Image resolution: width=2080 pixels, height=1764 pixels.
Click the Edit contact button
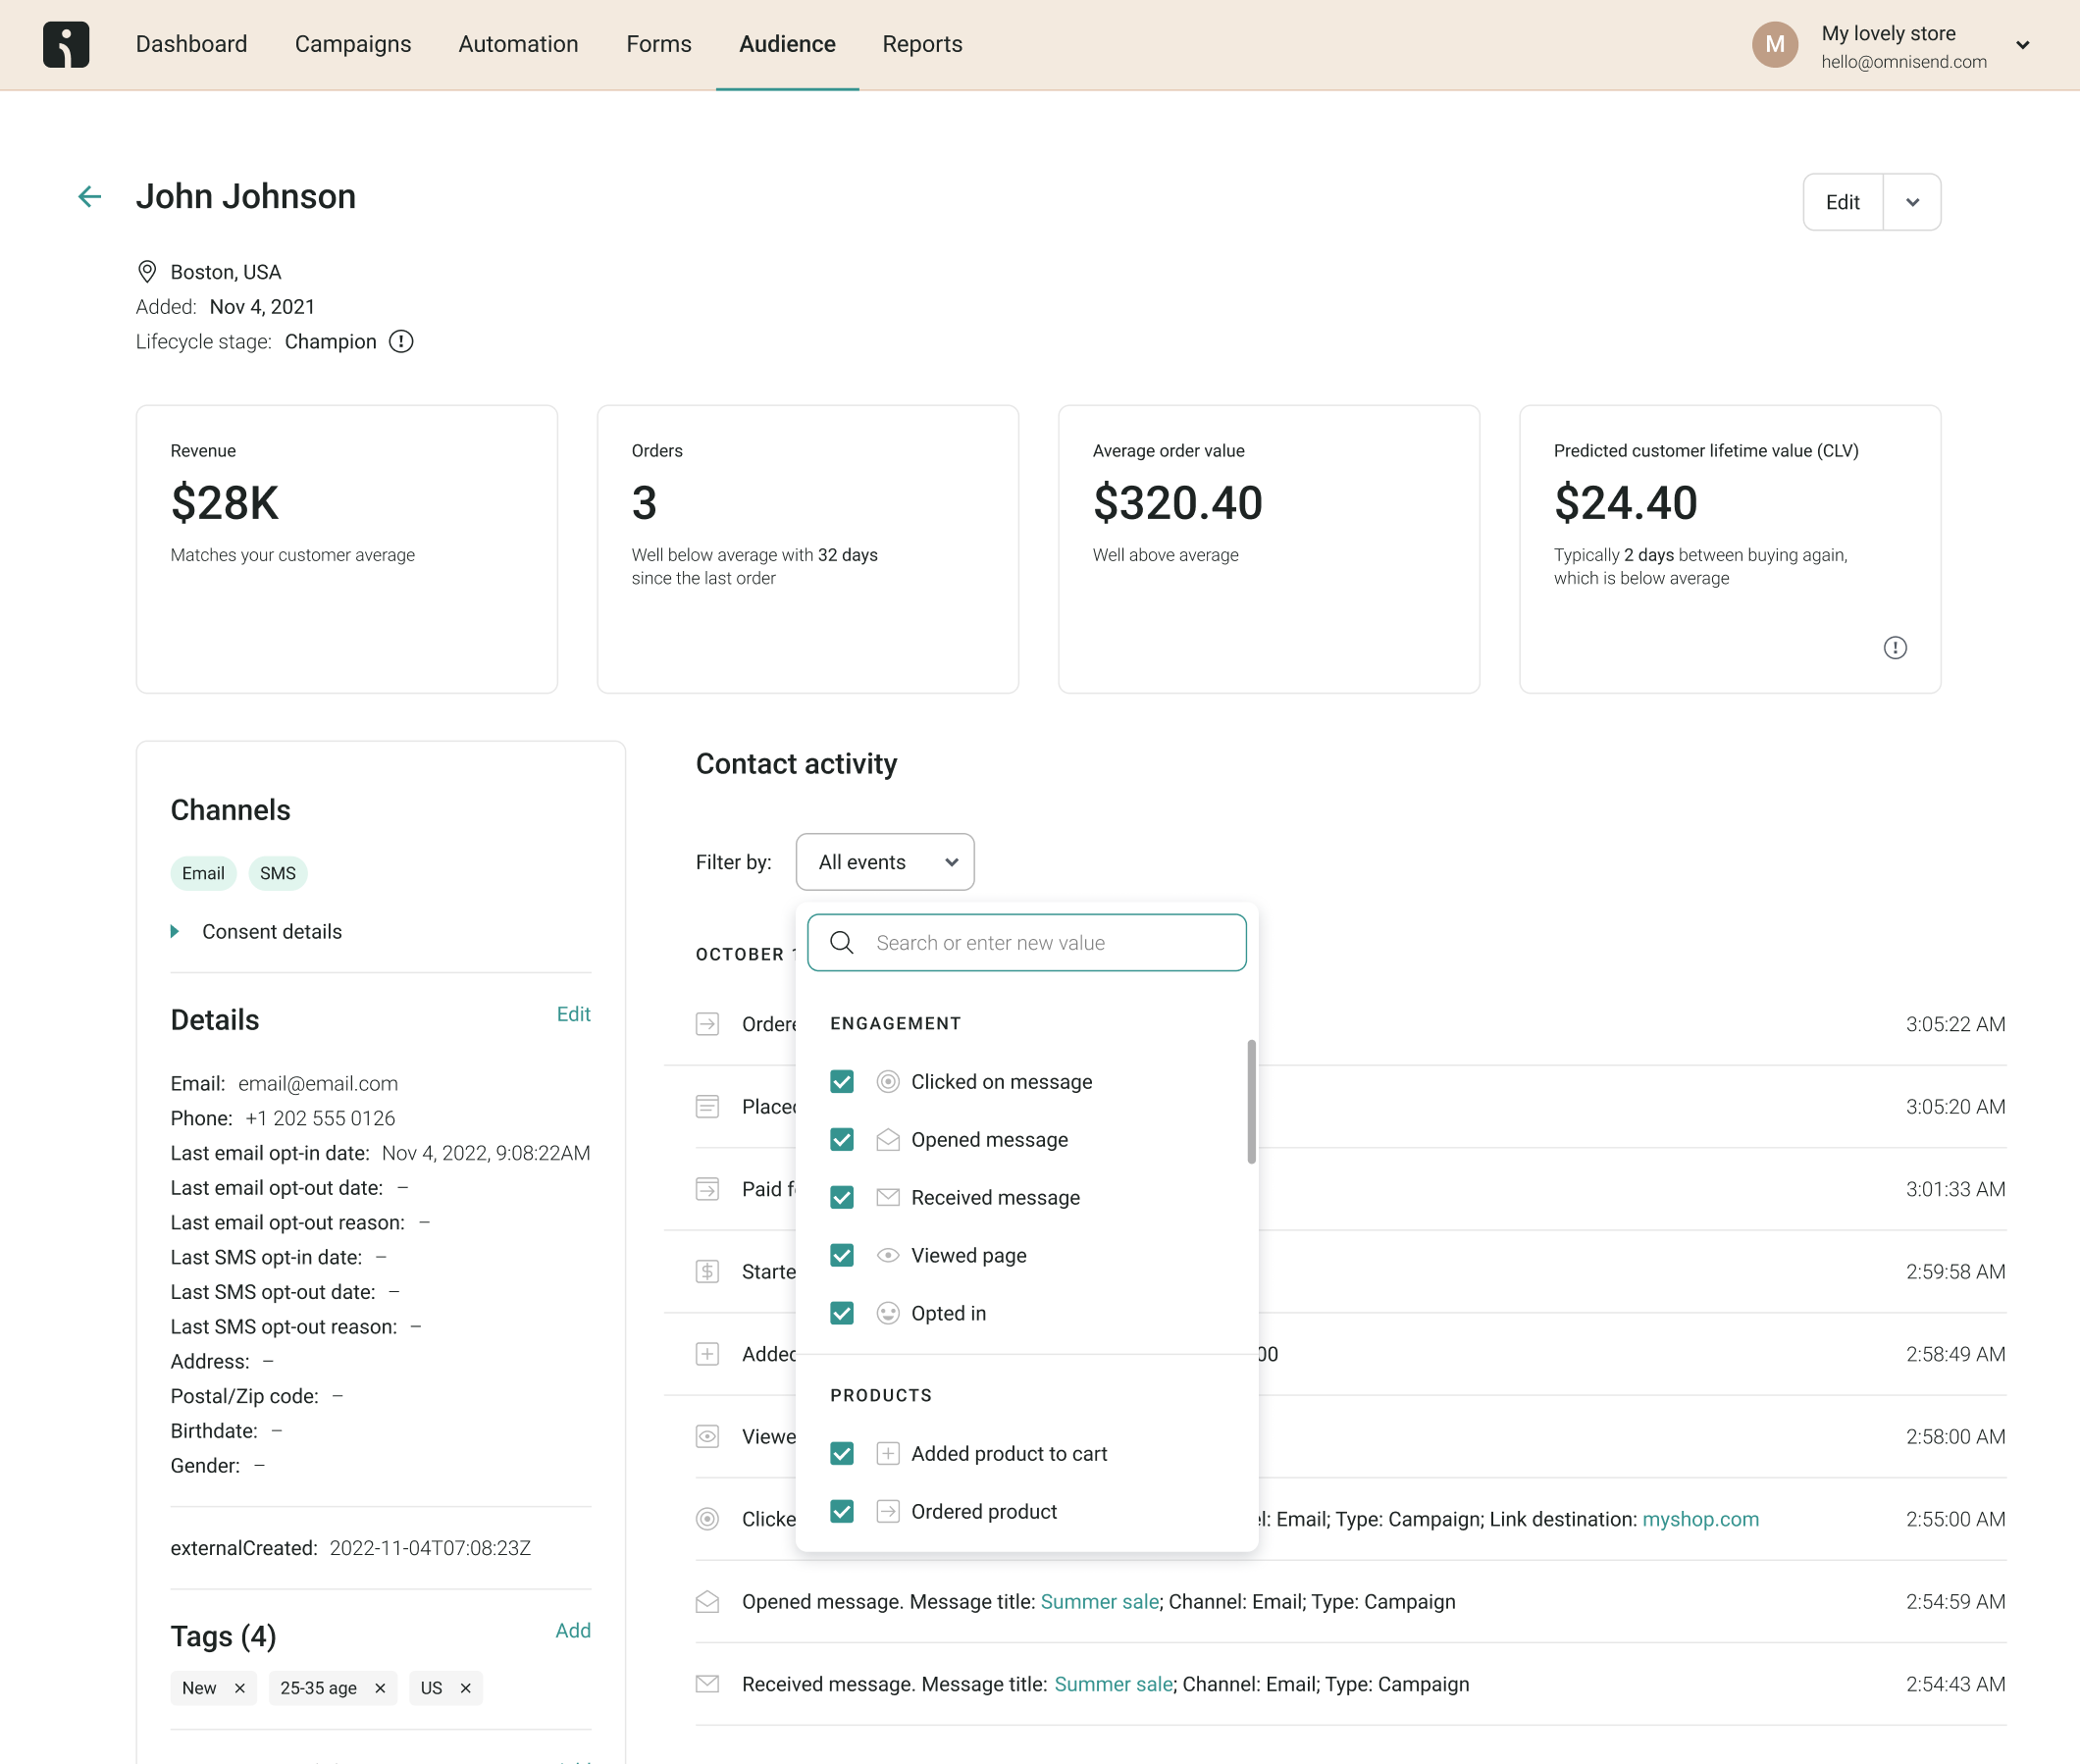pyautogui.click(x=1843, y=203)
